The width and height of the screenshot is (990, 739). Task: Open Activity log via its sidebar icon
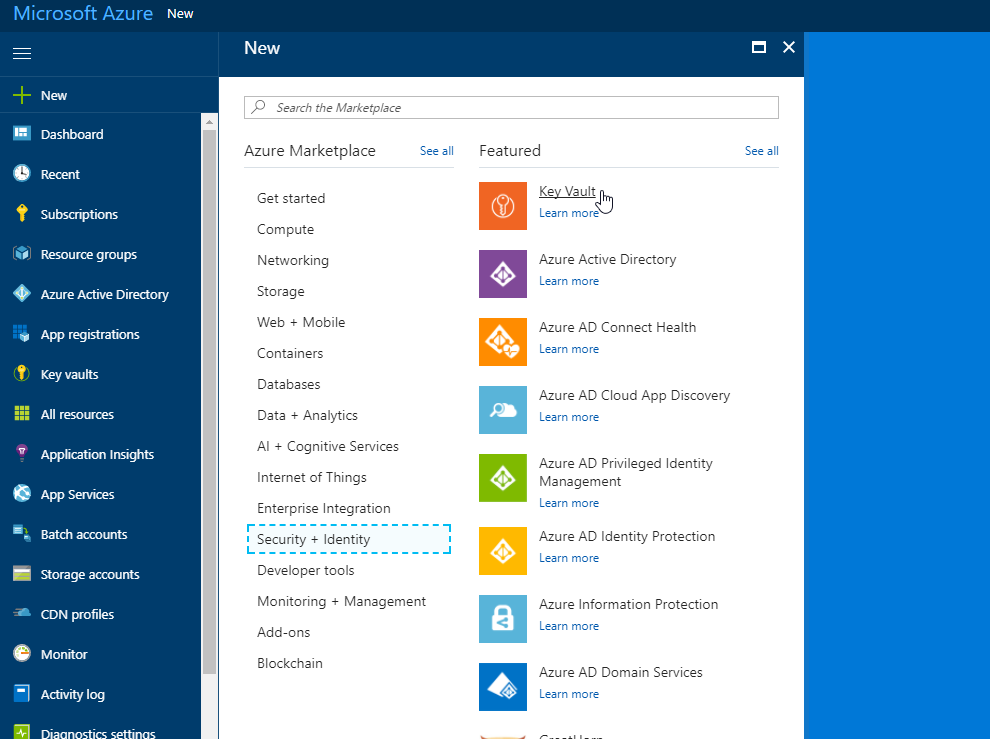click(22, 693)
